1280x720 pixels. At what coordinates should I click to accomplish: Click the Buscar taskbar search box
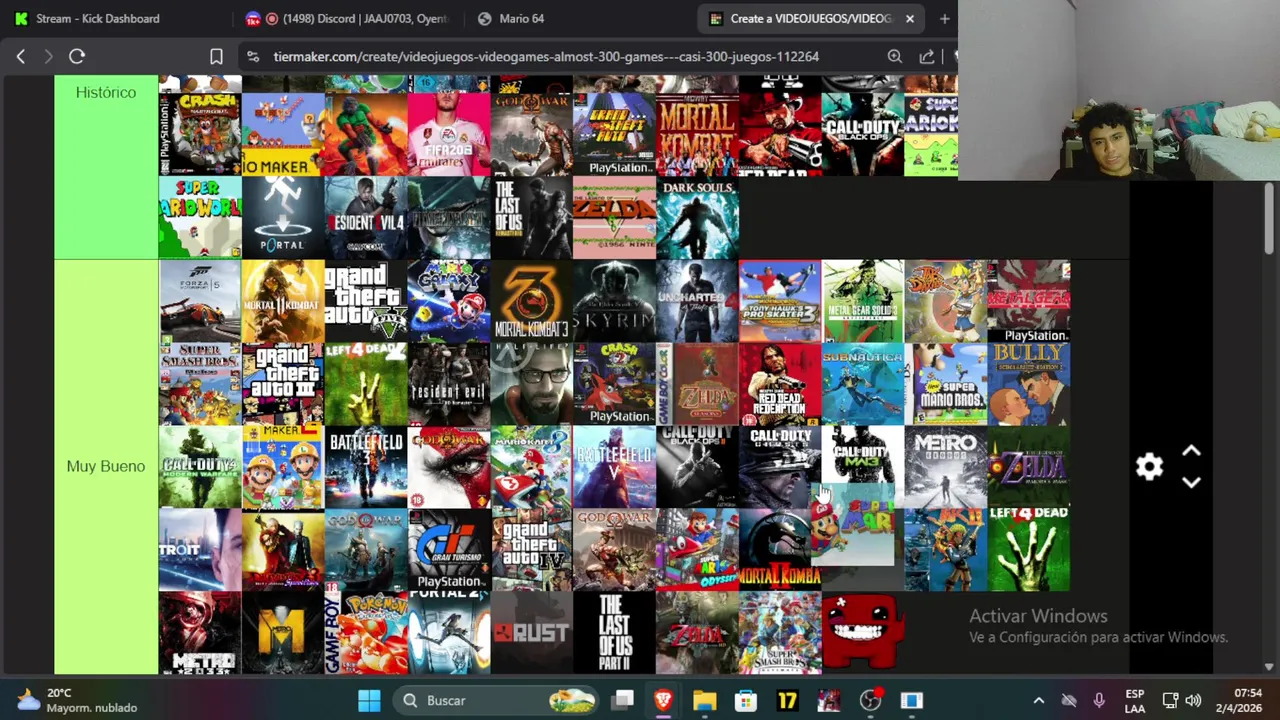coord(495,701)
